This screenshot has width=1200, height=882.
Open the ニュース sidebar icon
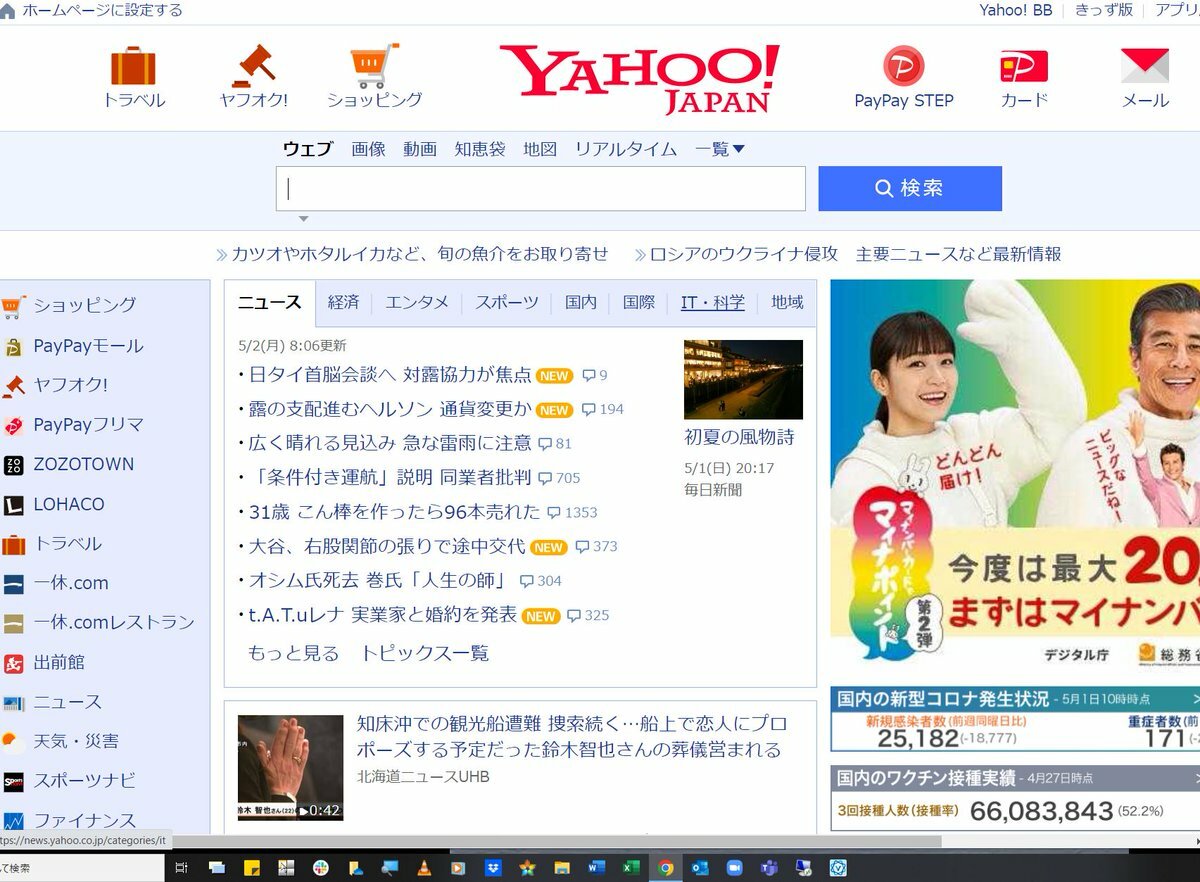tap(13, 703)
